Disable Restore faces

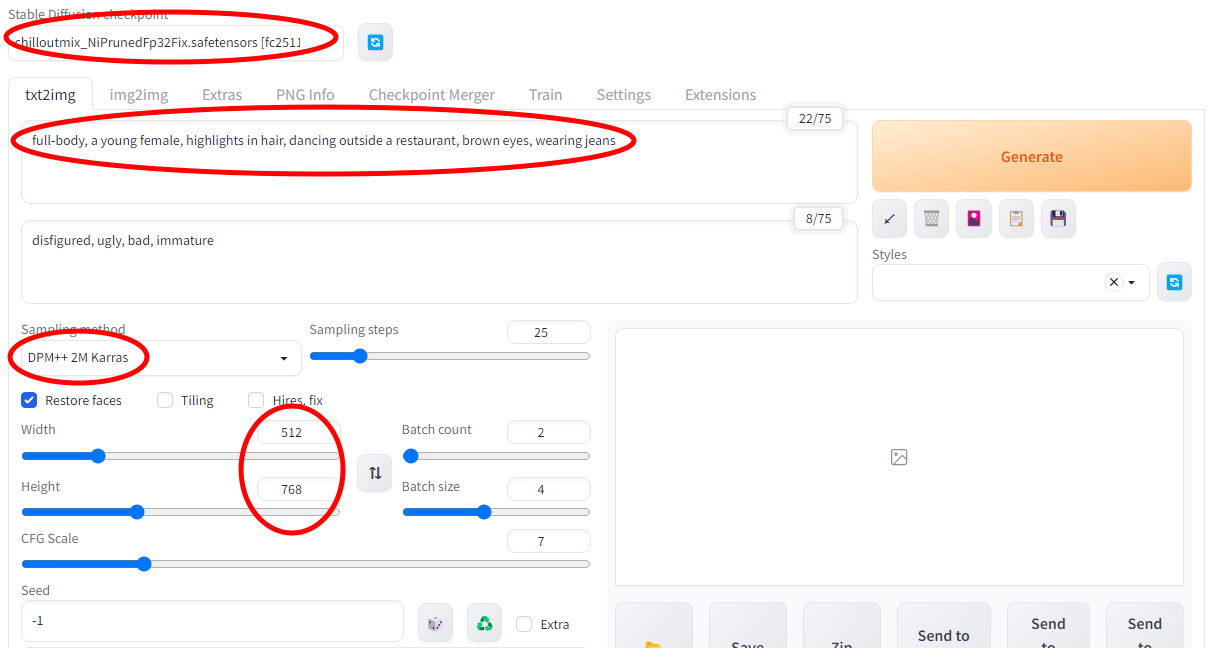coord(29,400)
